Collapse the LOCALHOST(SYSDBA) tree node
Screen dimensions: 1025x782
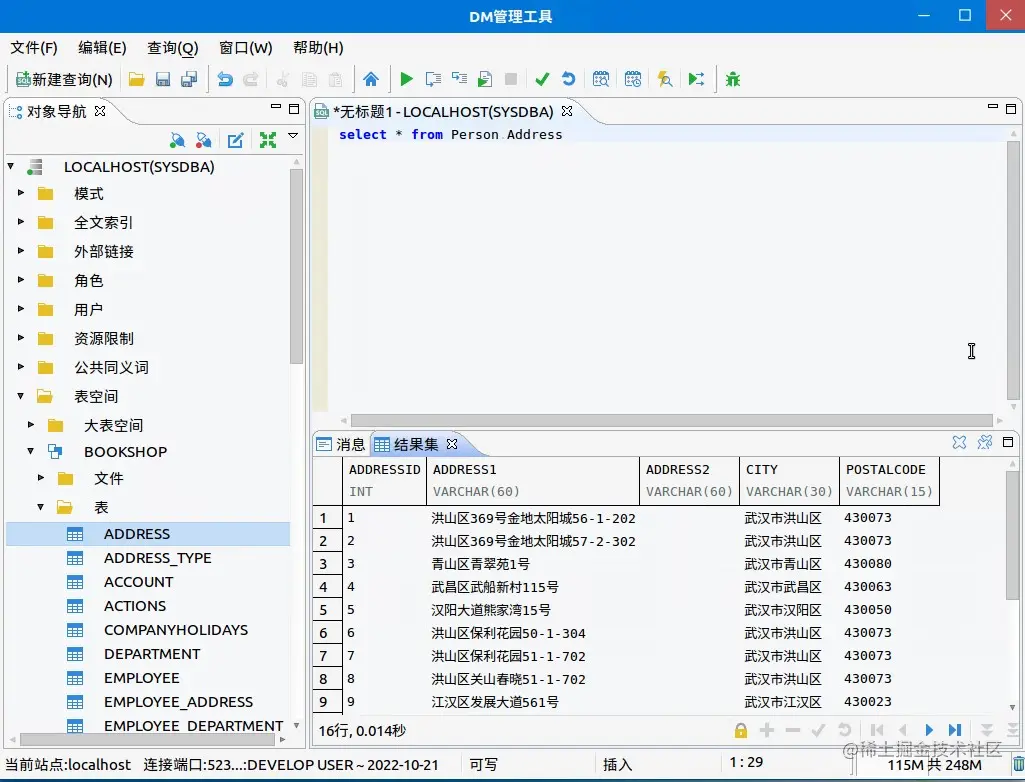(11, 167)
